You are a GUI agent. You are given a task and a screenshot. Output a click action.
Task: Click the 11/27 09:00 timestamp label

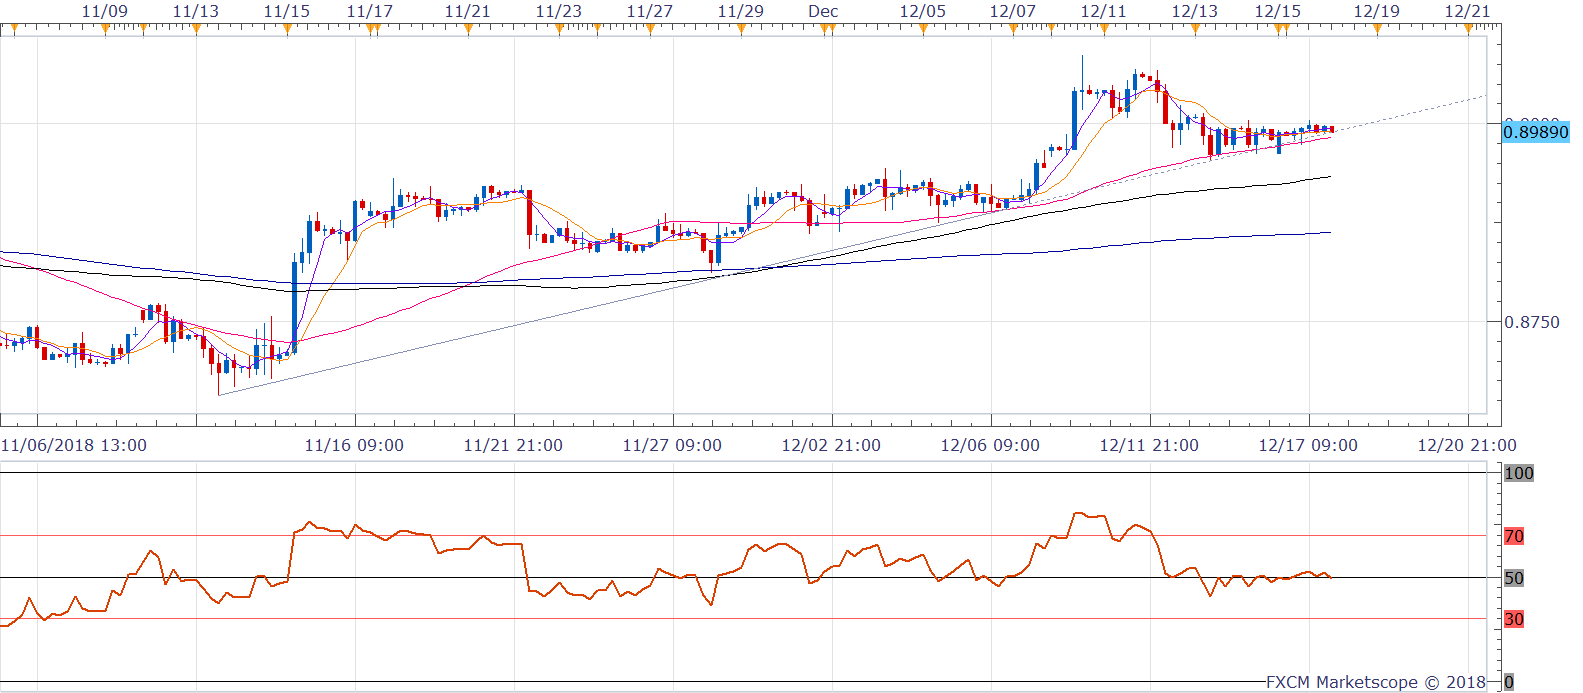point(672,445)
